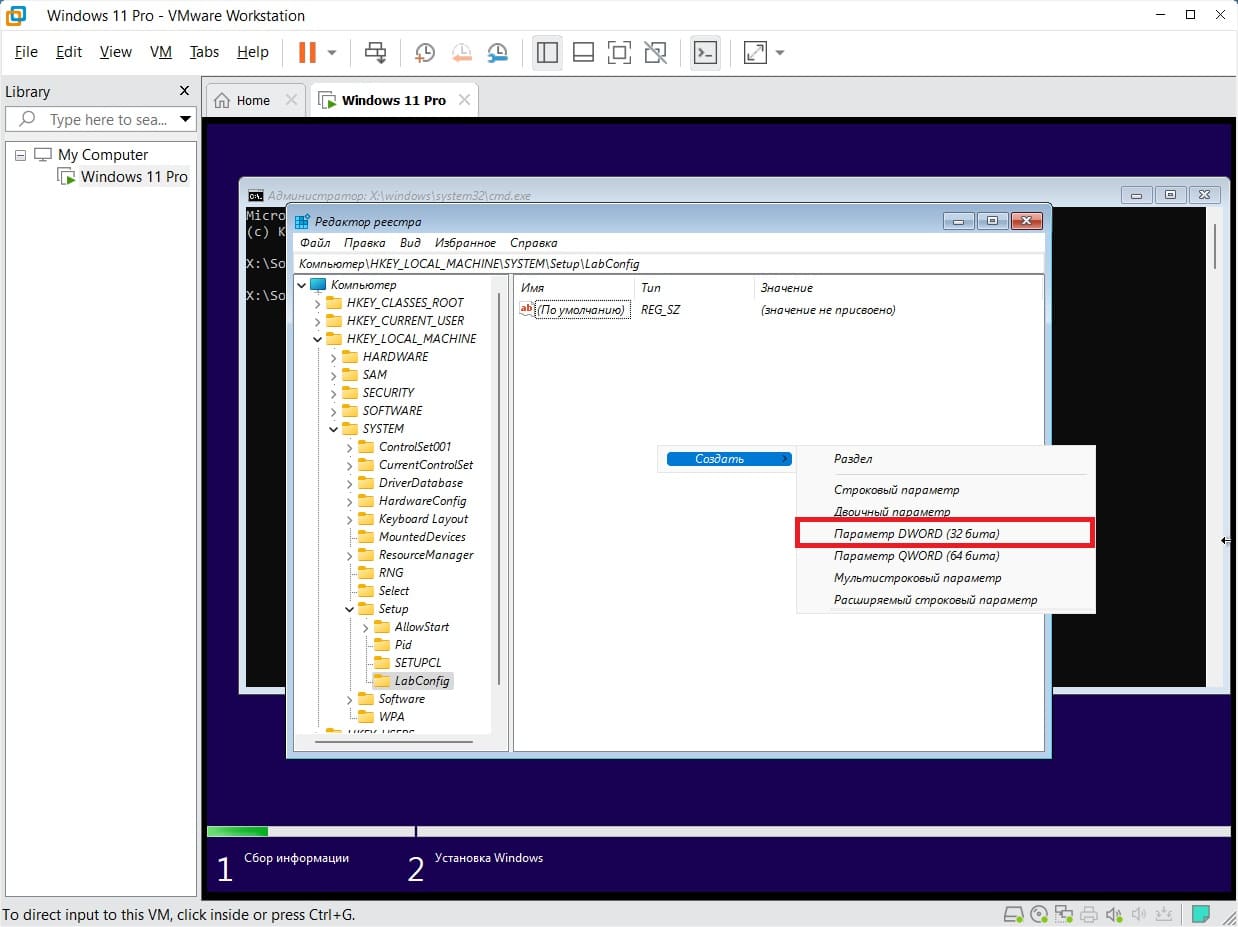Enter full screen mode
The image size is (1238, 927).
pos(620,52)
